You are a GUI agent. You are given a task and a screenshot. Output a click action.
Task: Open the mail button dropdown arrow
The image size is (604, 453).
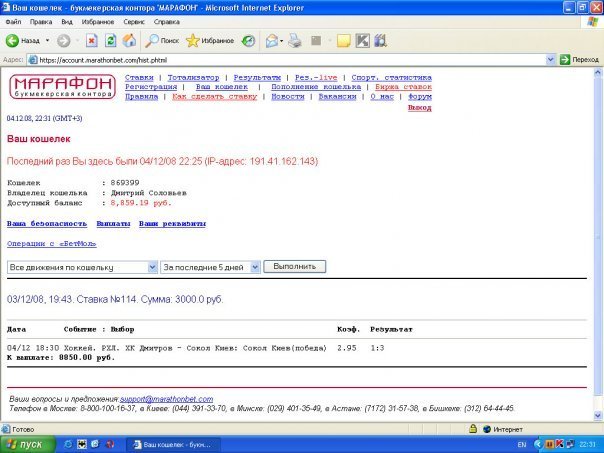pyautogui.click(x=282, y=40)
